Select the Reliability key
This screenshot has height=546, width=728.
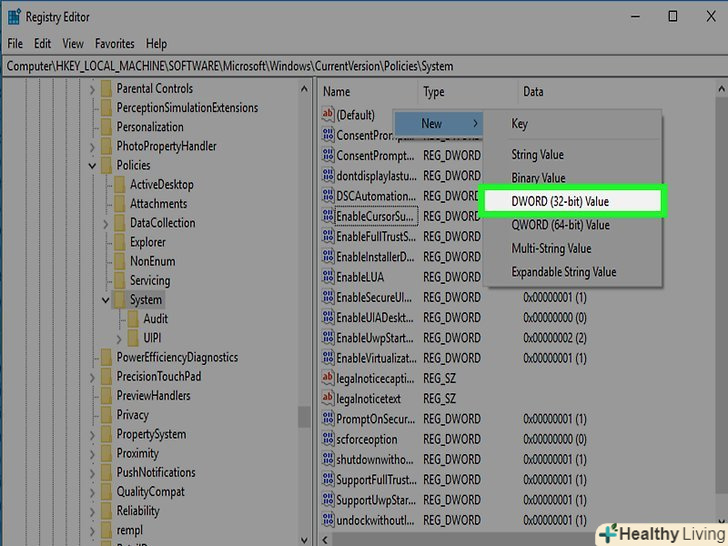point(138,511)
